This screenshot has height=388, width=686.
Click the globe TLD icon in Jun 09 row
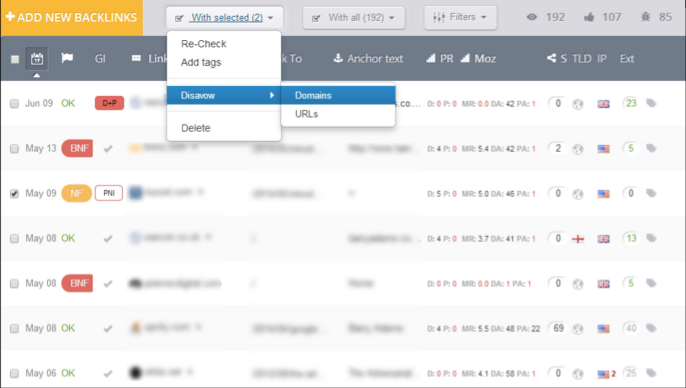(x=578, y=104)
